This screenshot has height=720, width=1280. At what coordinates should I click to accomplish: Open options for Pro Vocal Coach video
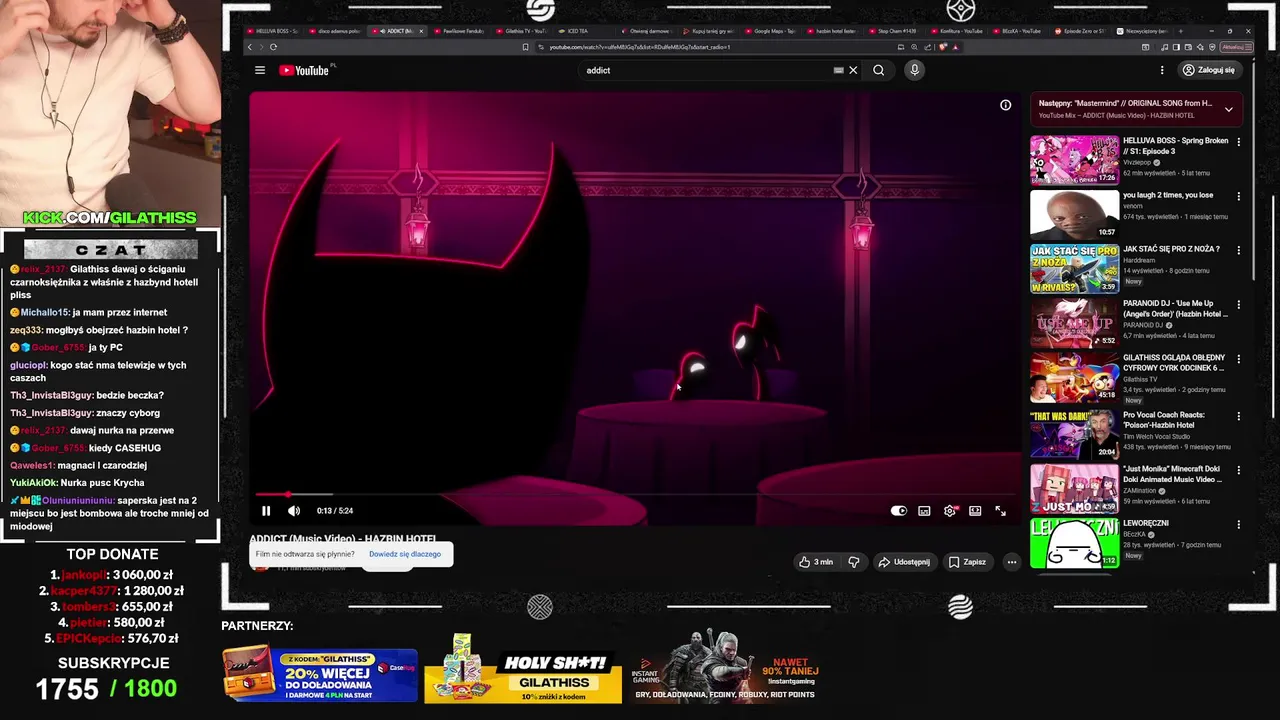click(x=1238, y=416)
